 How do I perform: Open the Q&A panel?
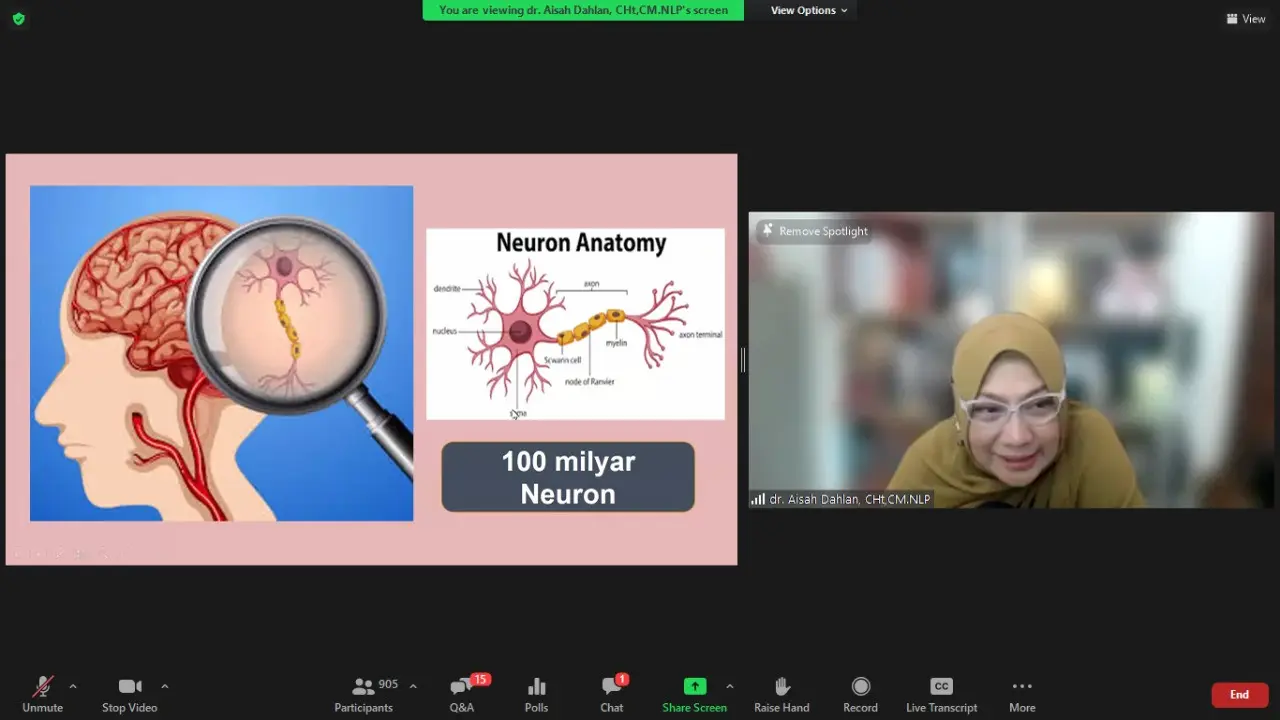[x=462, y=695]
